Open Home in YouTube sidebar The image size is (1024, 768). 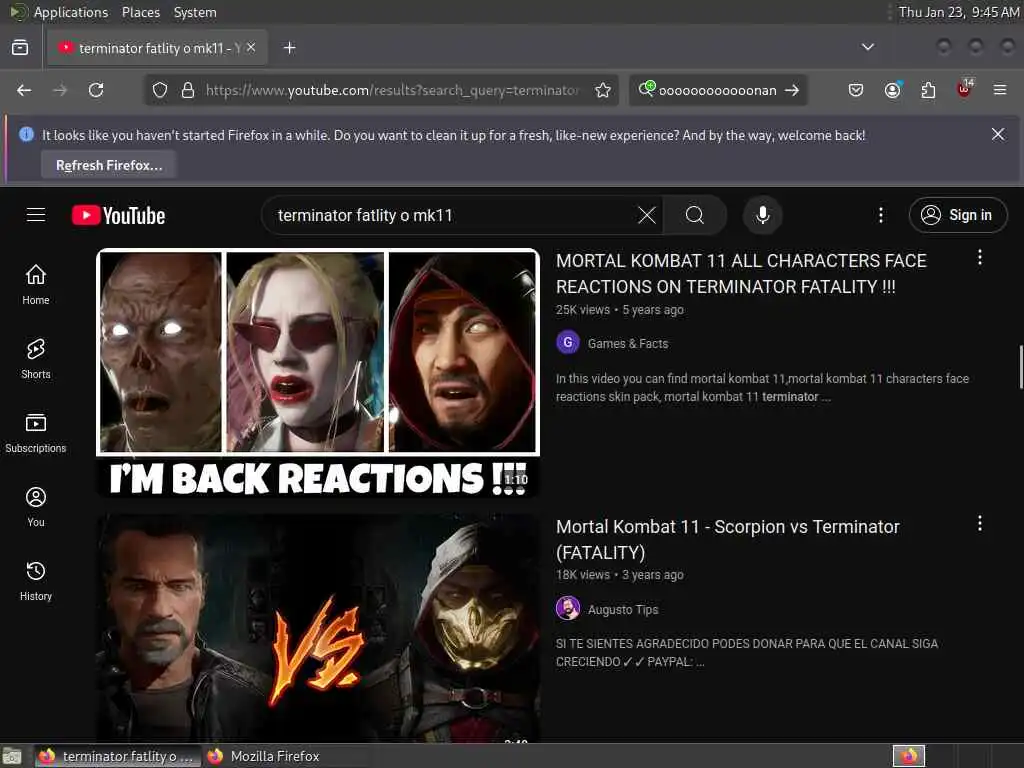[x=36, y=285]
